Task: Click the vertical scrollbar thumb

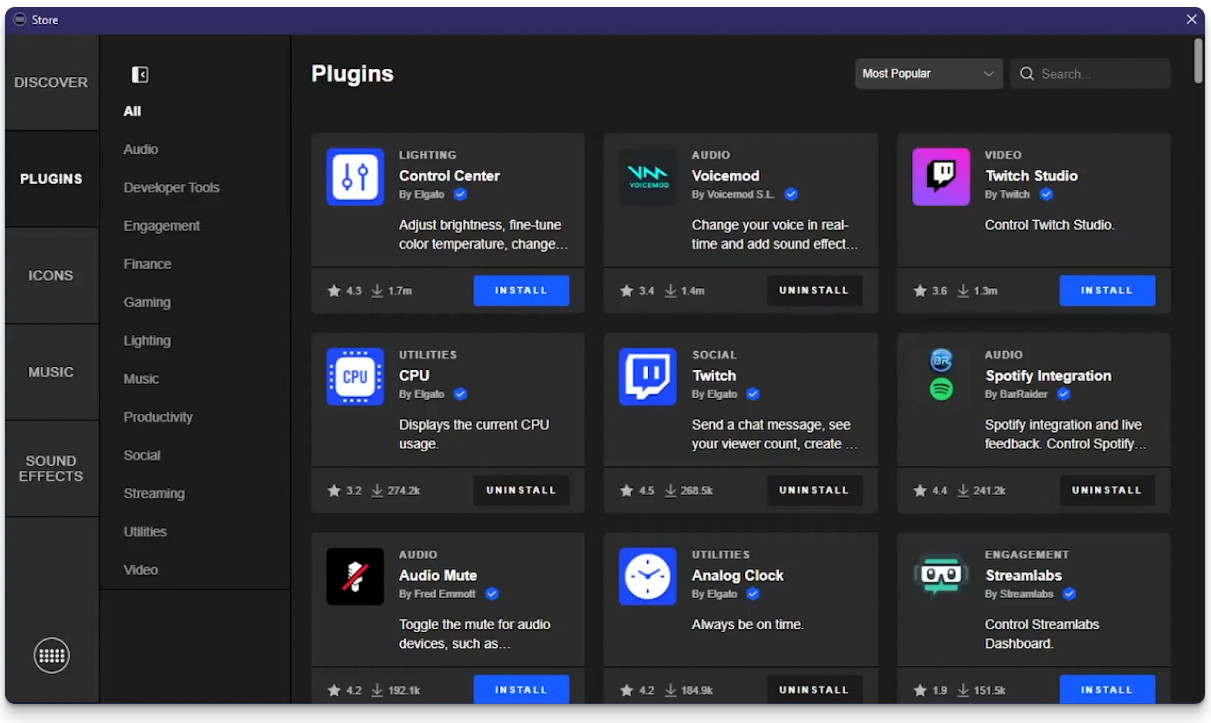Action: [x=1198, y=60]
